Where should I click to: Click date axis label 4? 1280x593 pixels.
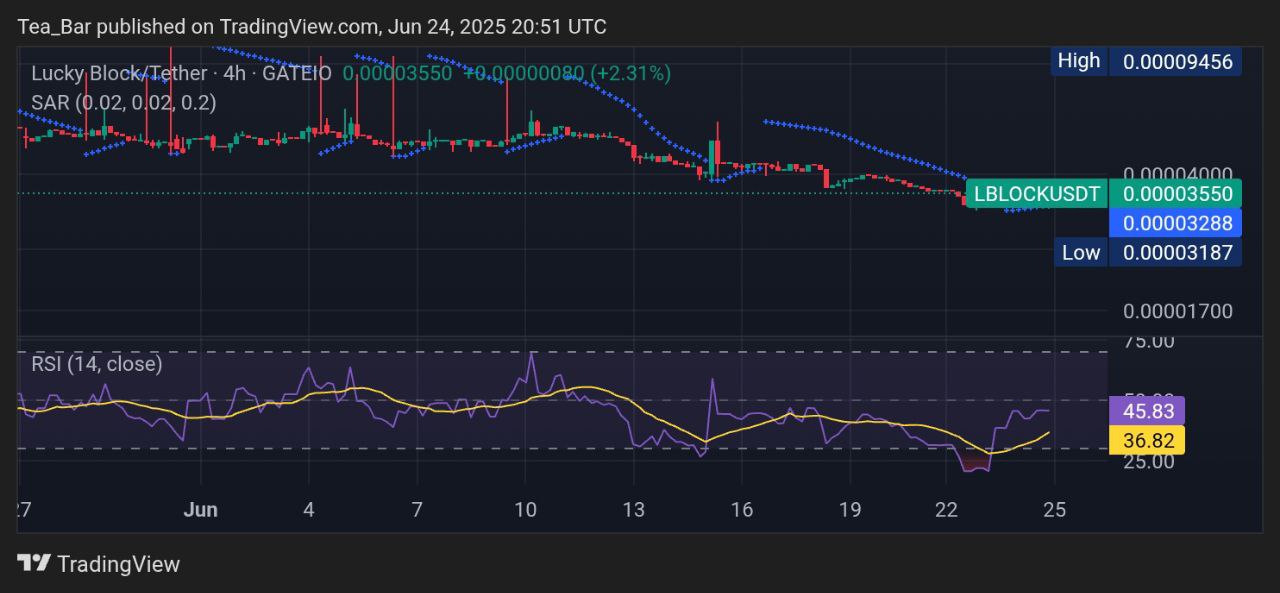click(309, 510)
